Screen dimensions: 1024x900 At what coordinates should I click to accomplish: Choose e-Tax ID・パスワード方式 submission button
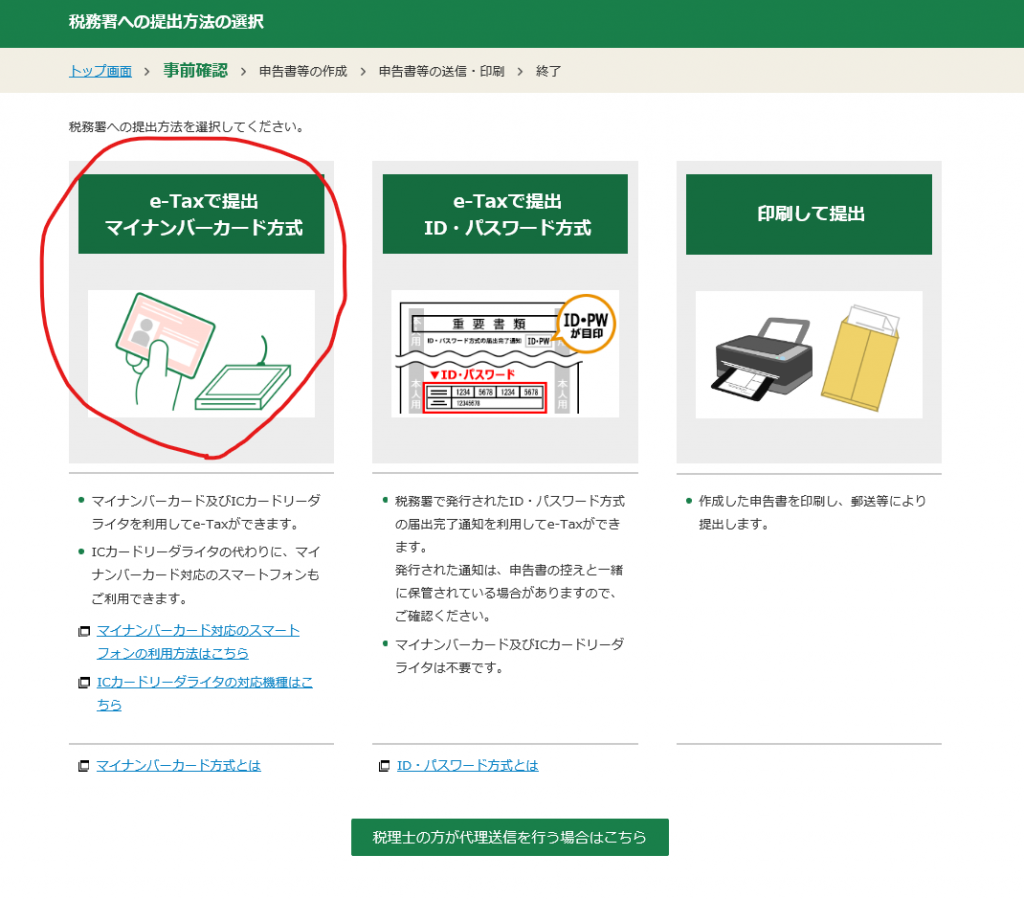(x=505, y=214)
